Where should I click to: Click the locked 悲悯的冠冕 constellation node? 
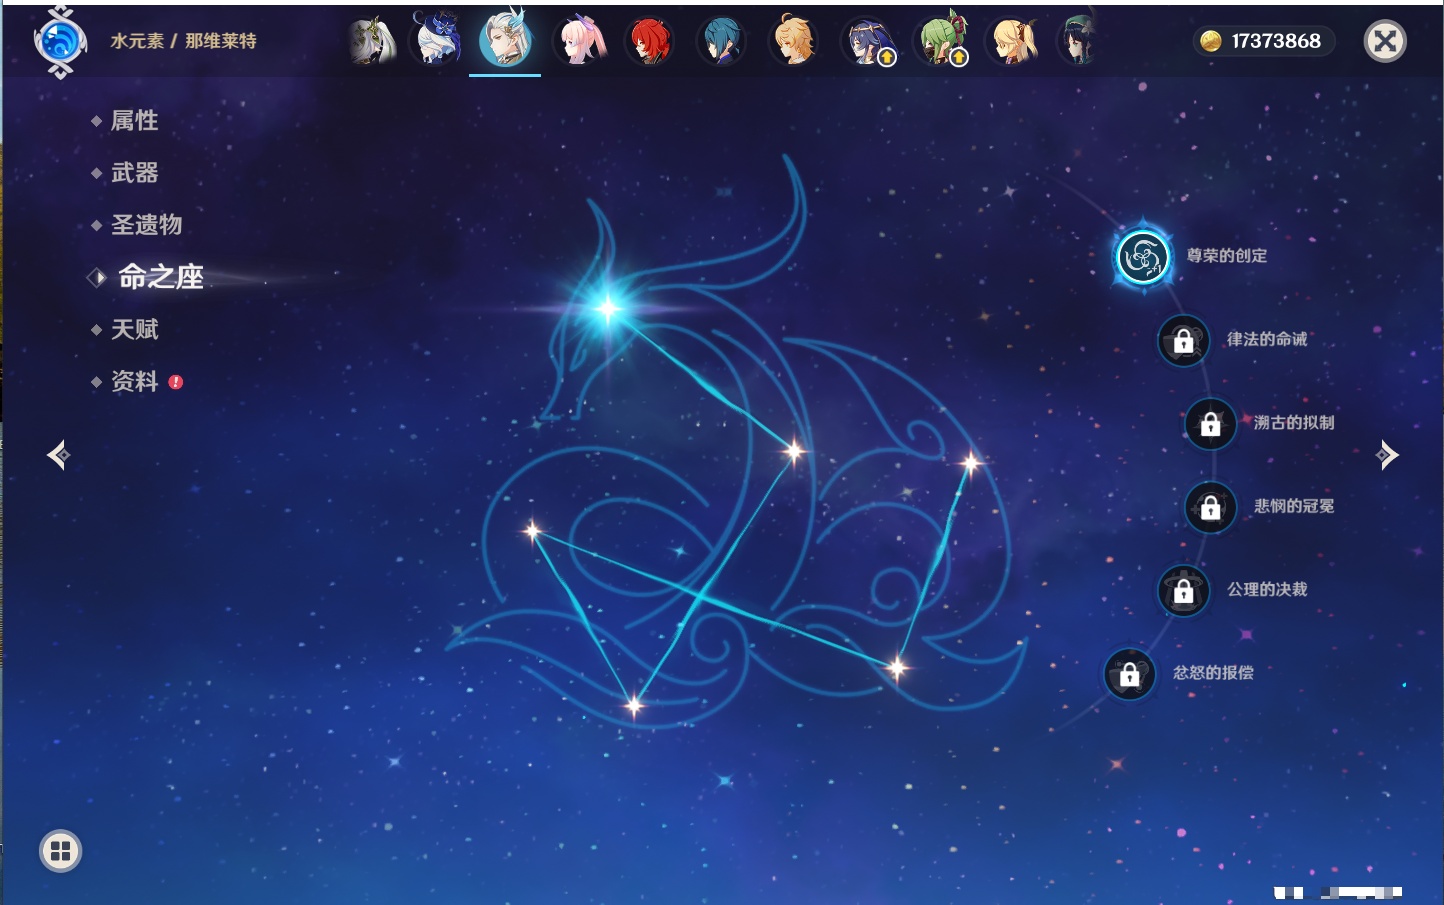point(1210,508)
